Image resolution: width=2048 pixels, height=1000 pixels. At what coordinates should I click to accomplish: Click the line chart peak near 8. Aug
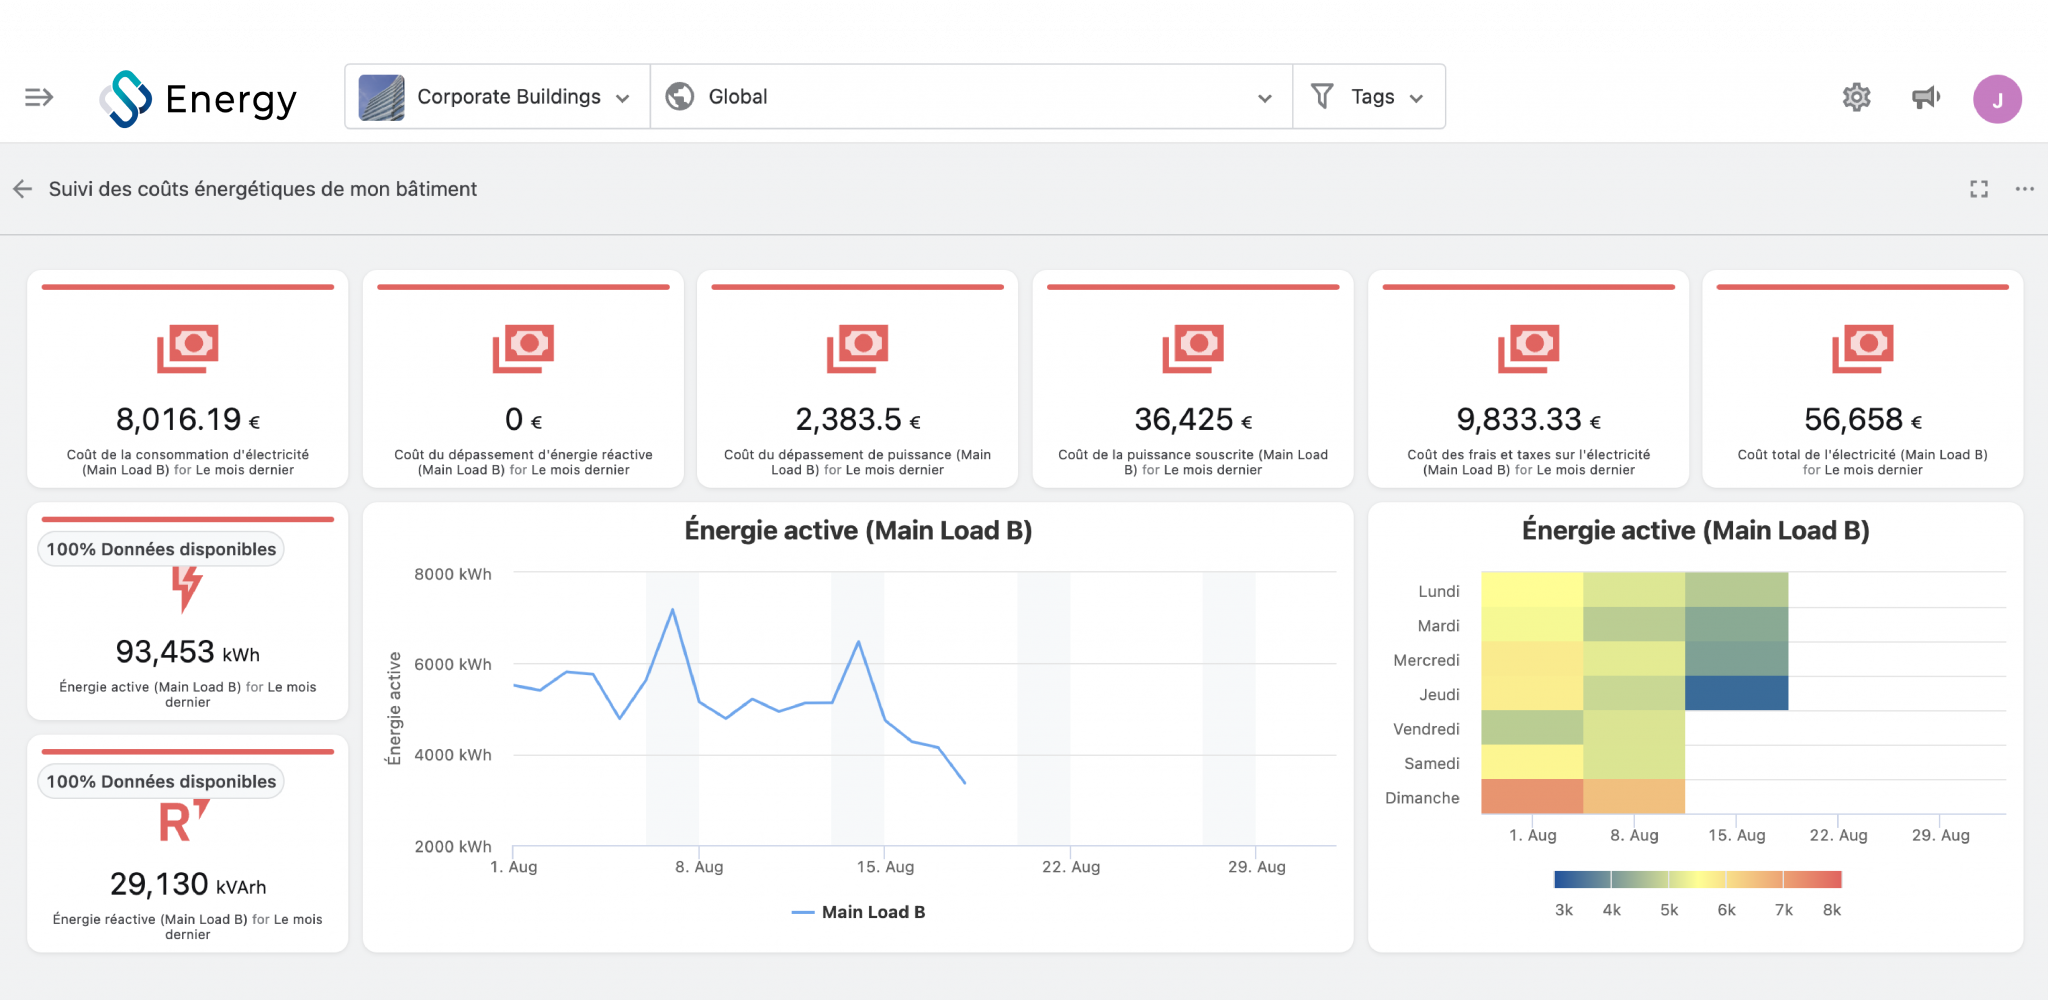(672, 609)
